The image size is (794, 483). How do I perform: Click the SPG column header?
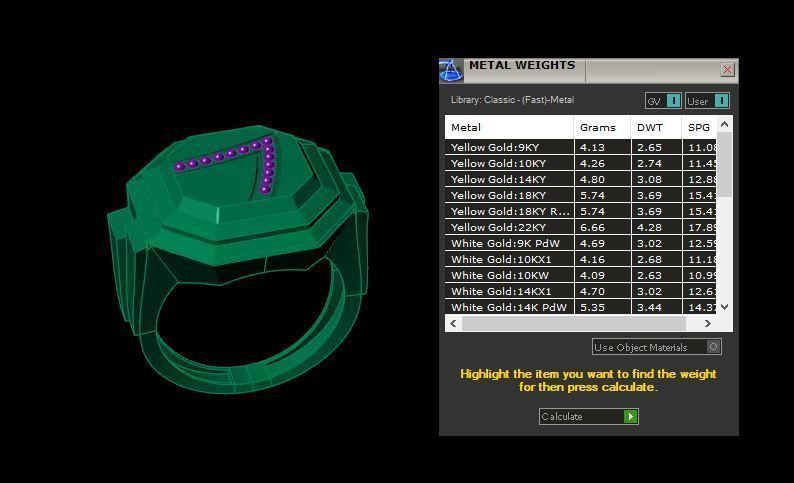click(699, 128)
